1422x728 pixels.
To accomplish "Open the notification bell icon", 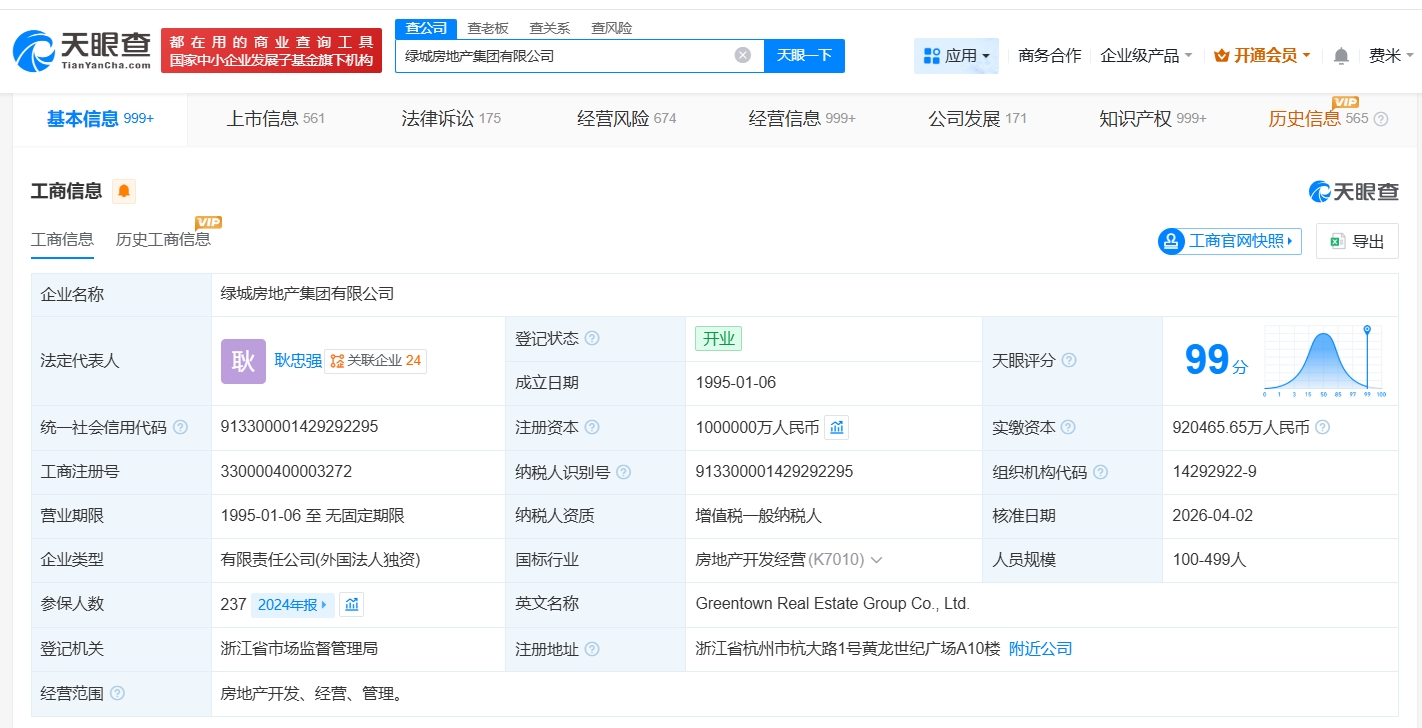I will pyautogui.click(x=1340, y=56).
